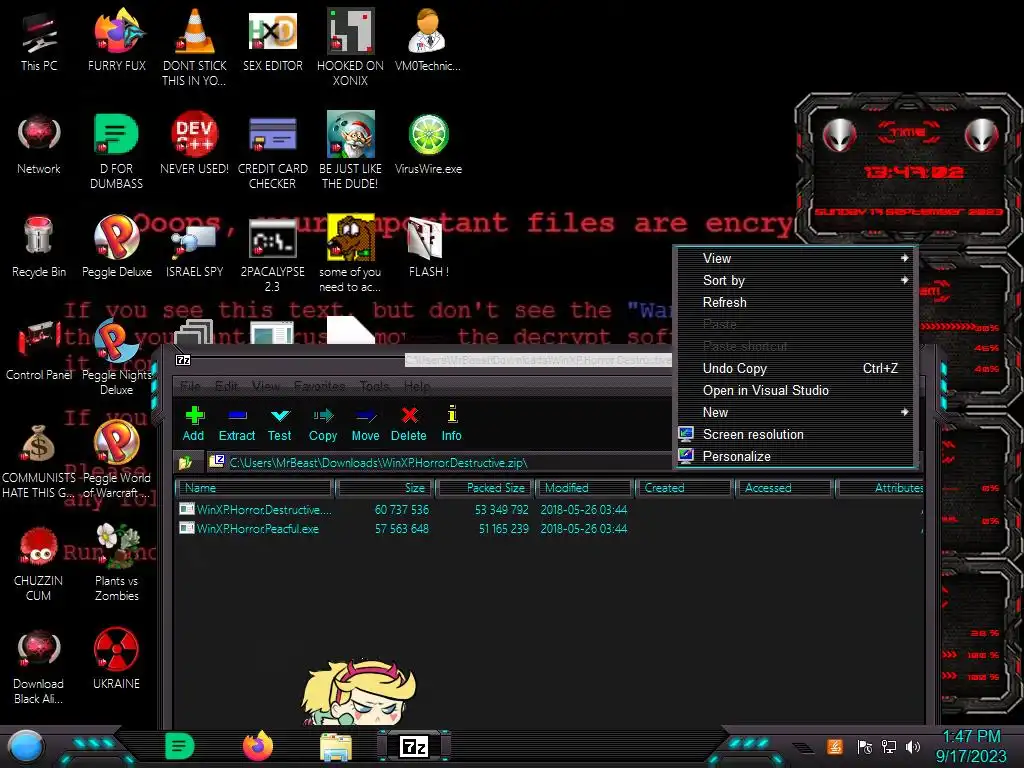Select the FURRY FUX Firefox icon

[117, 40]
